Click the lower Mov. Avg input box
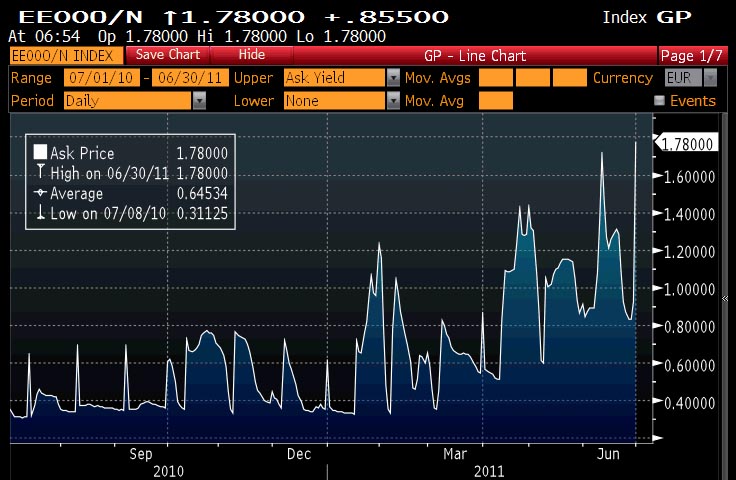This screenshot has width=736, height=480. 495,101
